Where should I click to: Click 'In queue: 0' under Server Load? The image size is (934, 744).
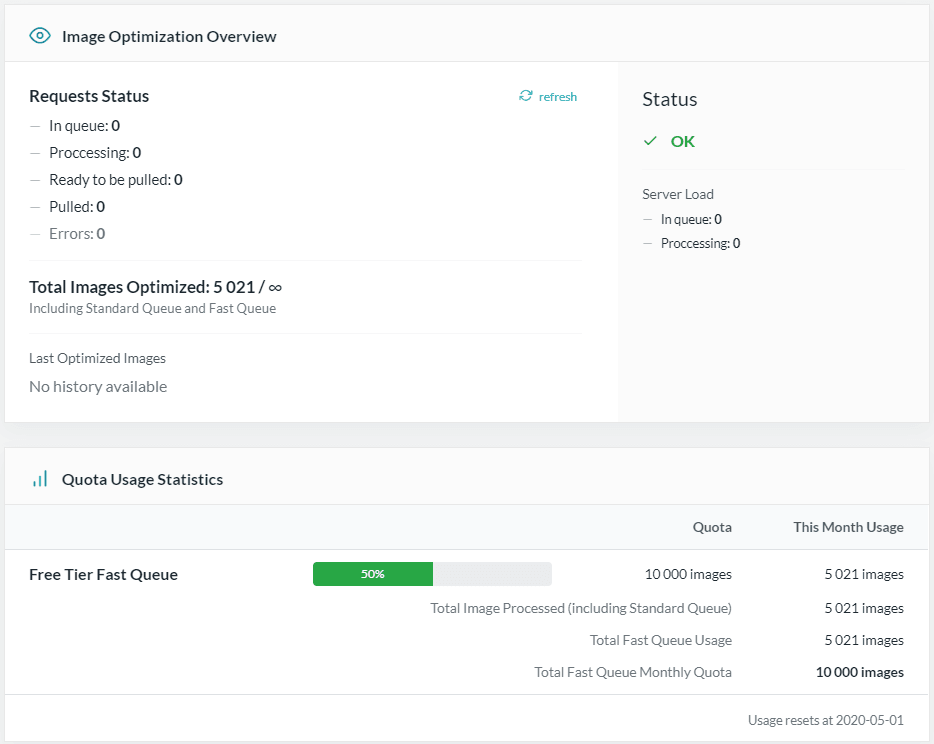(x=691, y=219)
